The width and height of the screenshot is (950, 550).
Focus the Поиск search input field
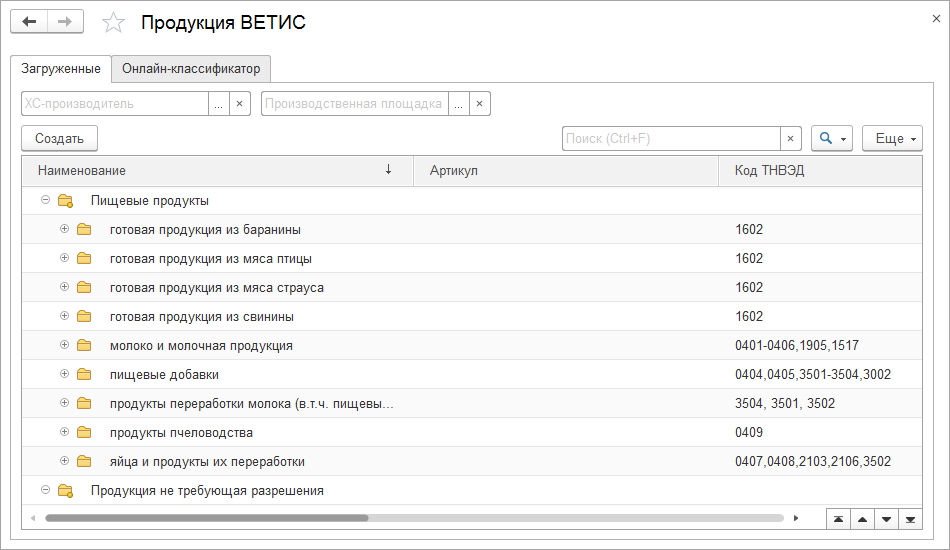(x=670, y=139)
